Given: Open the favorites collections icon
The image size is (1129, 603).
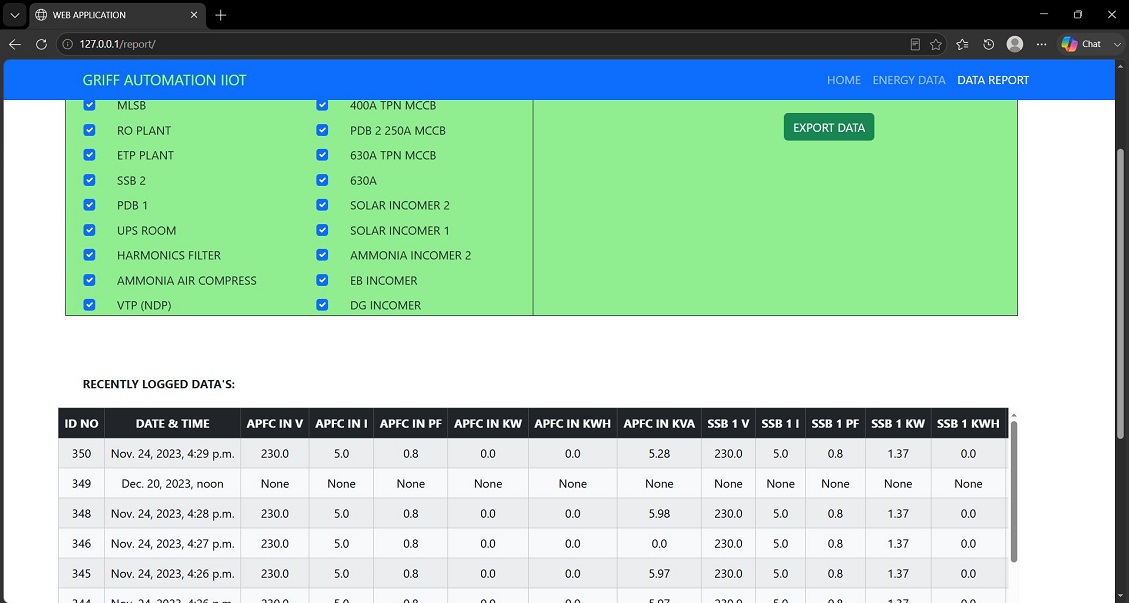Looking at the screenshot, I should point(962,44).
